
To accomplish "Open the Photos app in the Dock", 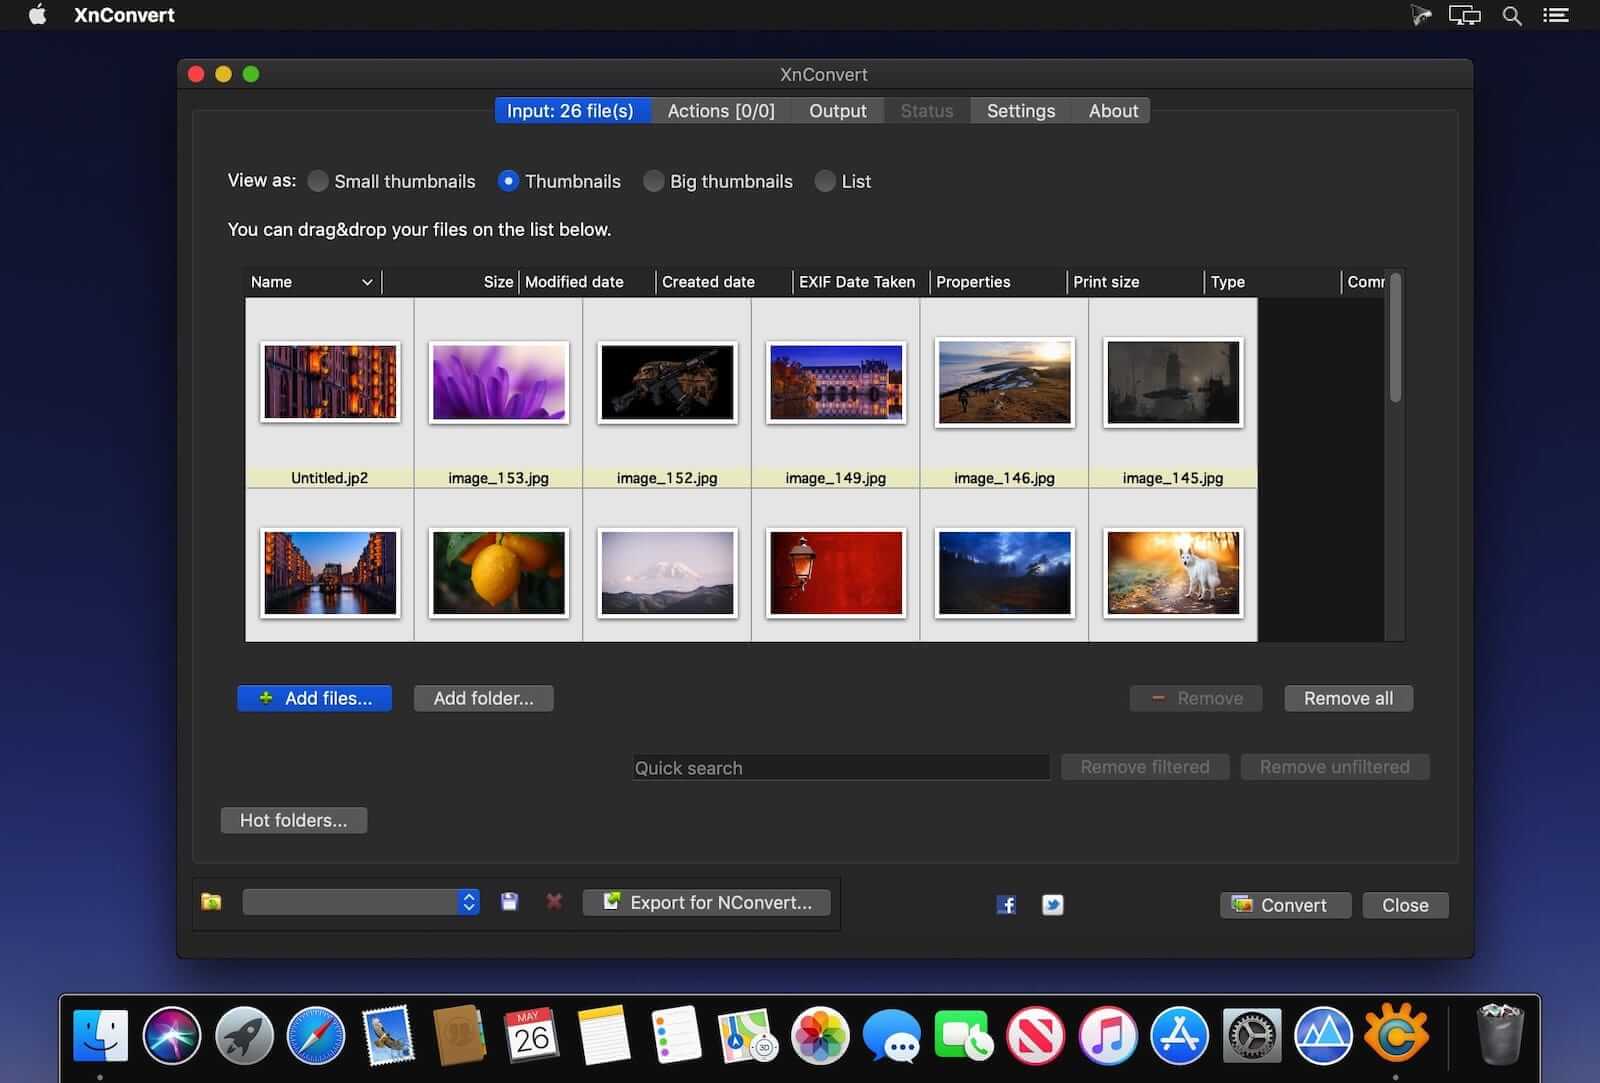I will [x=819, y=1037].
